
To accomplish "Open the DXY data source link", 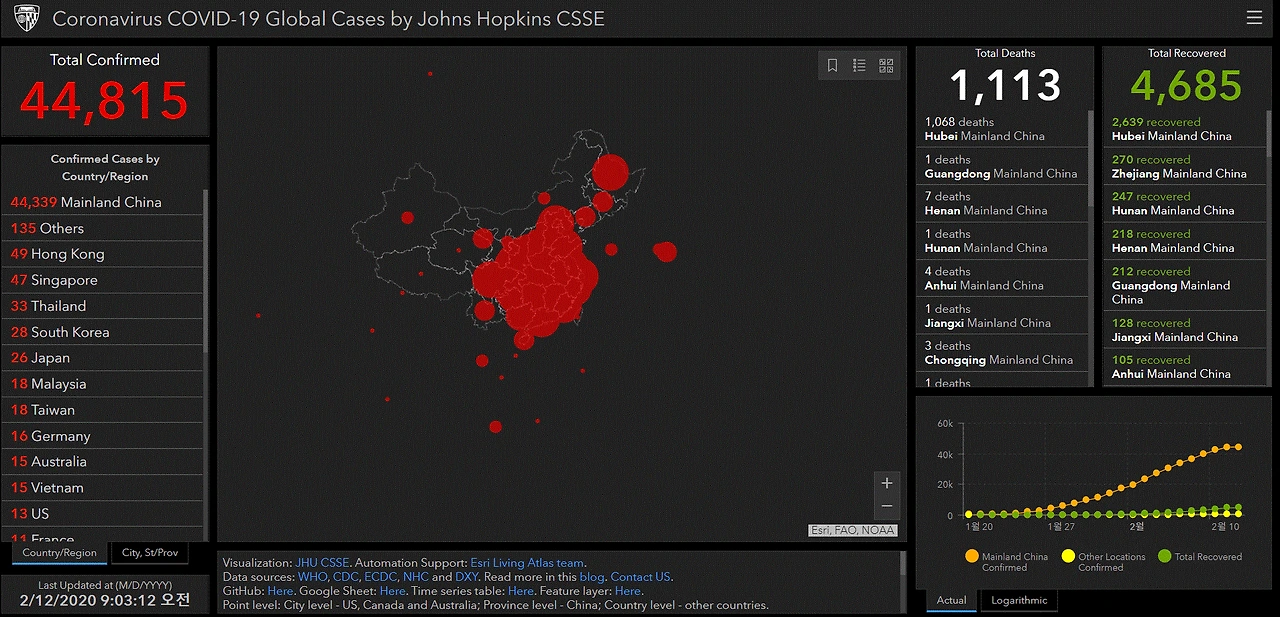I will click(467, 577).
